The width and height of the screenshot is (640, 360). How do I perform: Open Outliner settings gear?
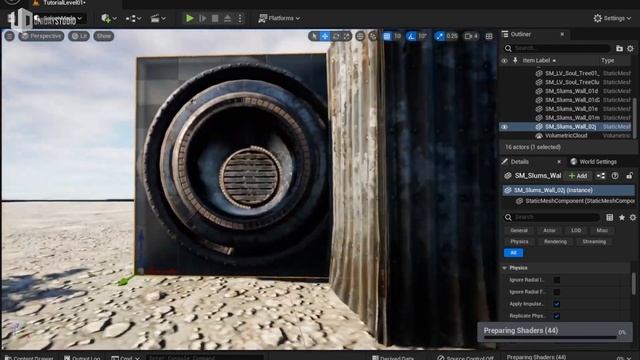click(x=630, y=48)
